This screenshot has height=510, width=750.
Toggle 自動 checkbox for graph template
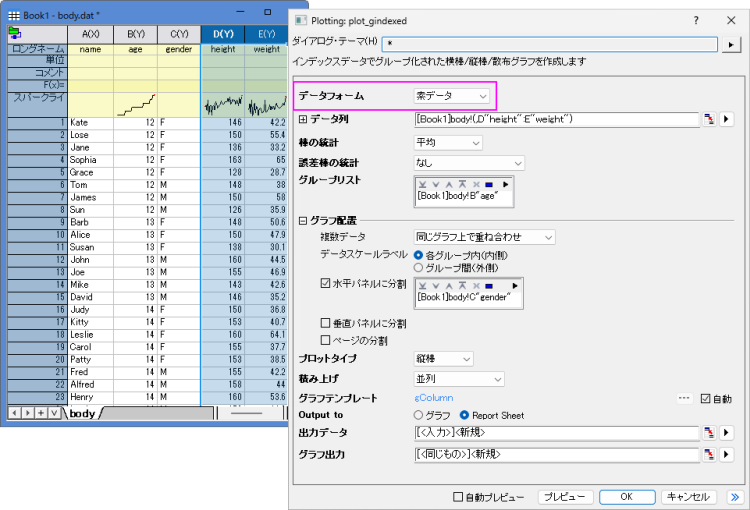tap(706, 399)
